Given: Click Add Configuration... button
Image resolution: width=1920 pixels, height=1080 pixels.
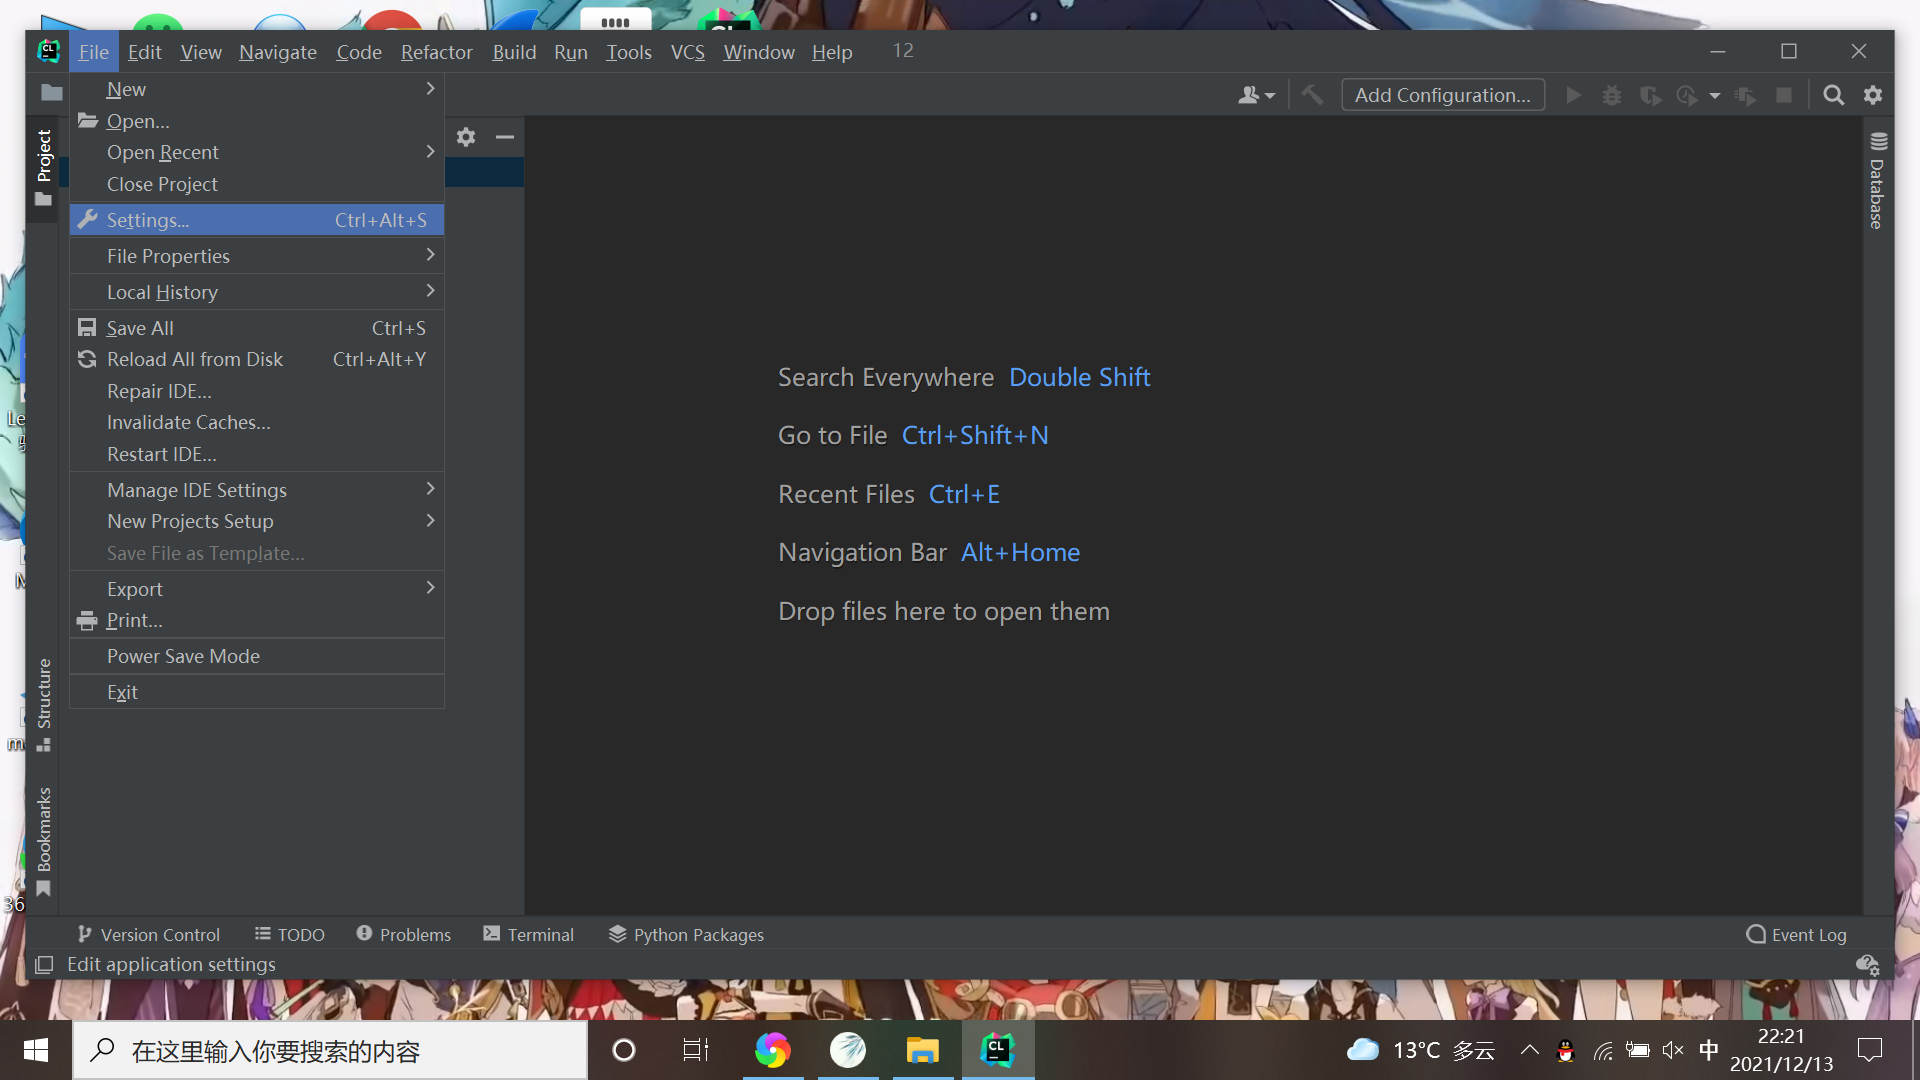Looking at the screenshot, I should click(1442, 95).
